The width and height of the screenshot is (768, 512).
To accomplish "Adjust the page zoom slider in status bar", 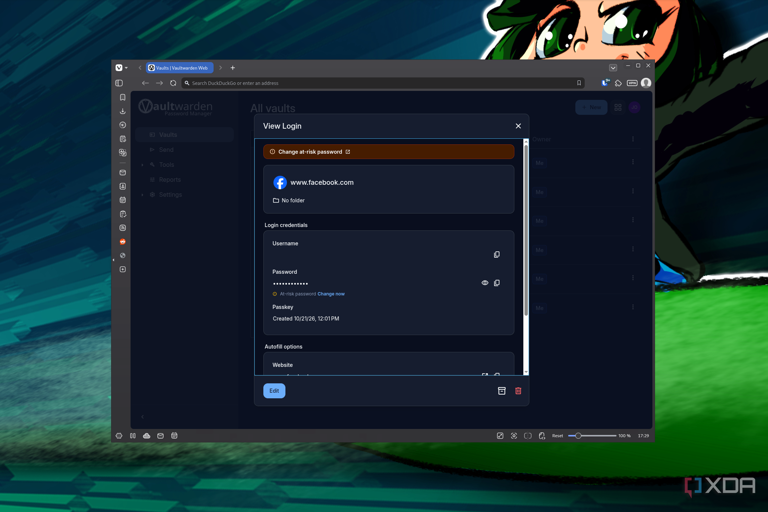I will click(x=592, y=436).
